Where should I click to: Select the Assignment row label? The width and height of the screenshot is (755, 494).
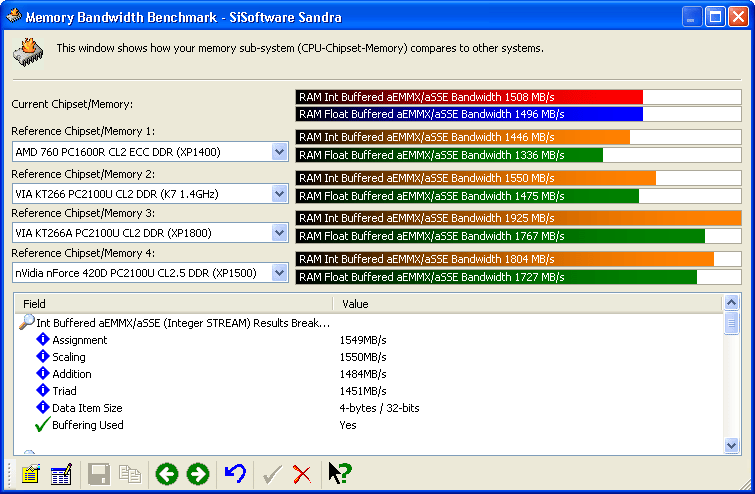point(79,340)
